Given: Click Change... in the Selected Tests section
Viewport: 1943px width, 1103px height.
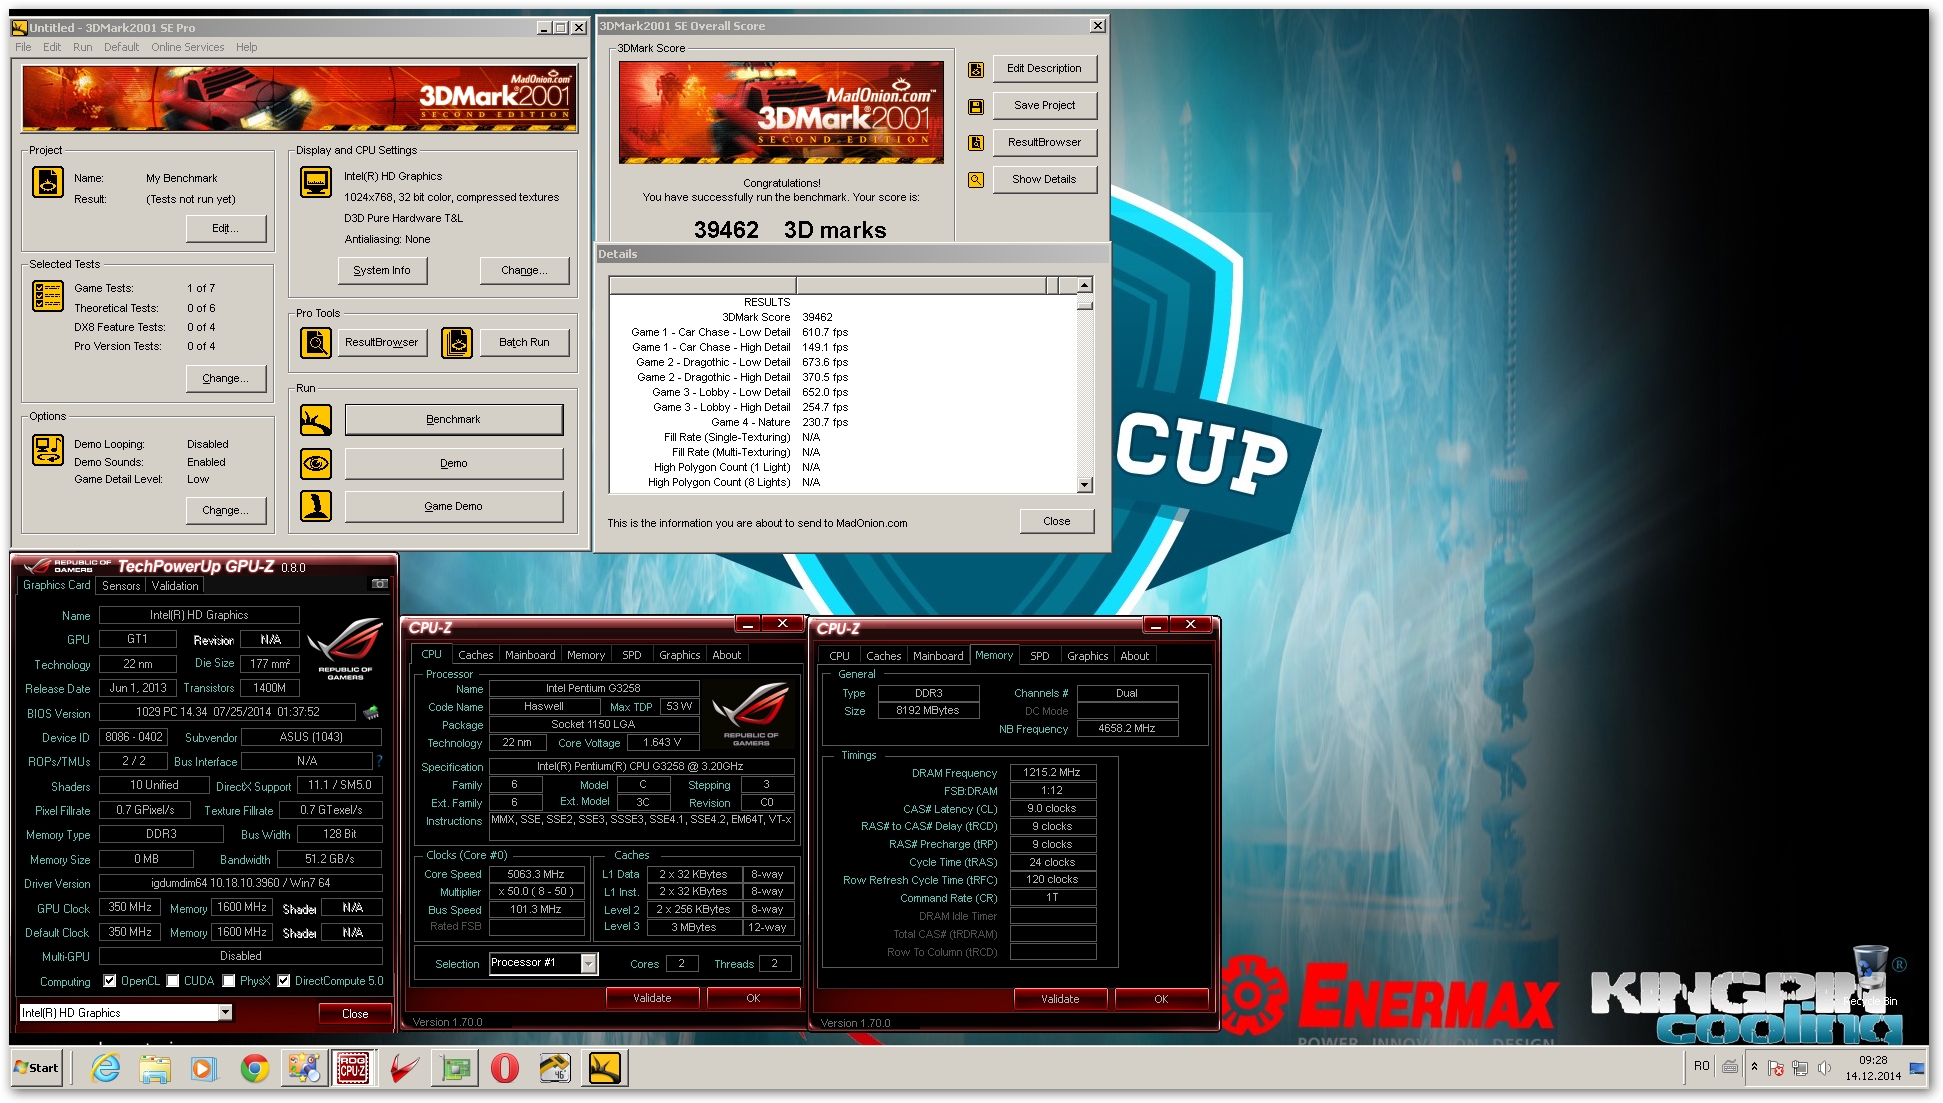Looking at the screenshot, I should [226, 378].
